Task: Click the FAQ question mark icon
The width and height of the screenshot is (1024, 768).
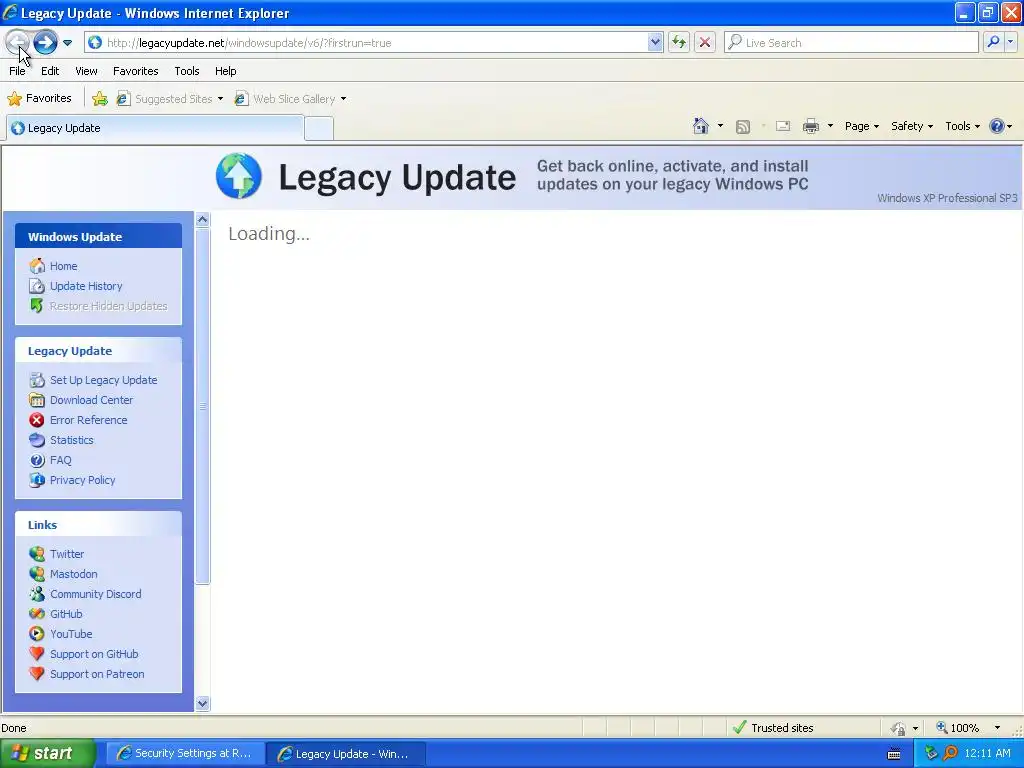Action: click(37, 460)
